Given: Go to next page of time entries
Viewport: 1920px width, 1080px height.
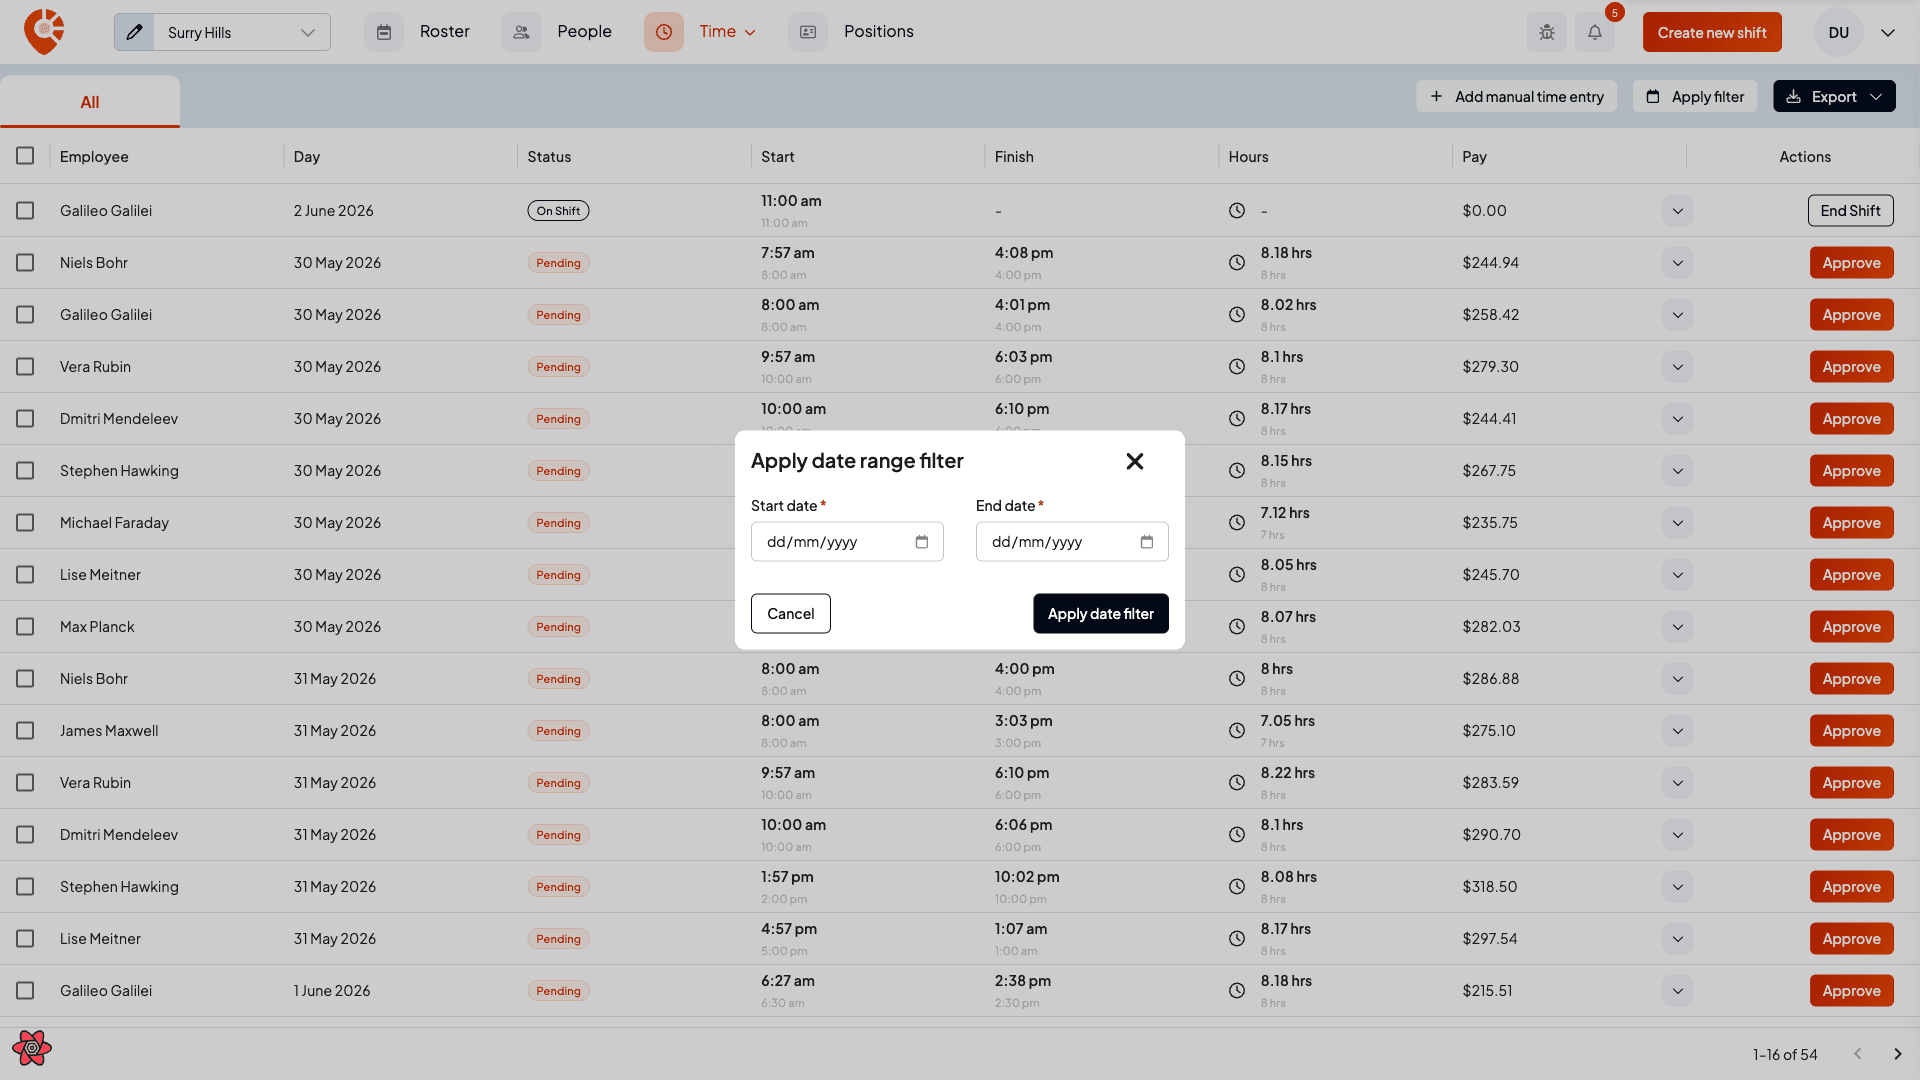Looking at the screenshot, I should click(1897, 1054).
